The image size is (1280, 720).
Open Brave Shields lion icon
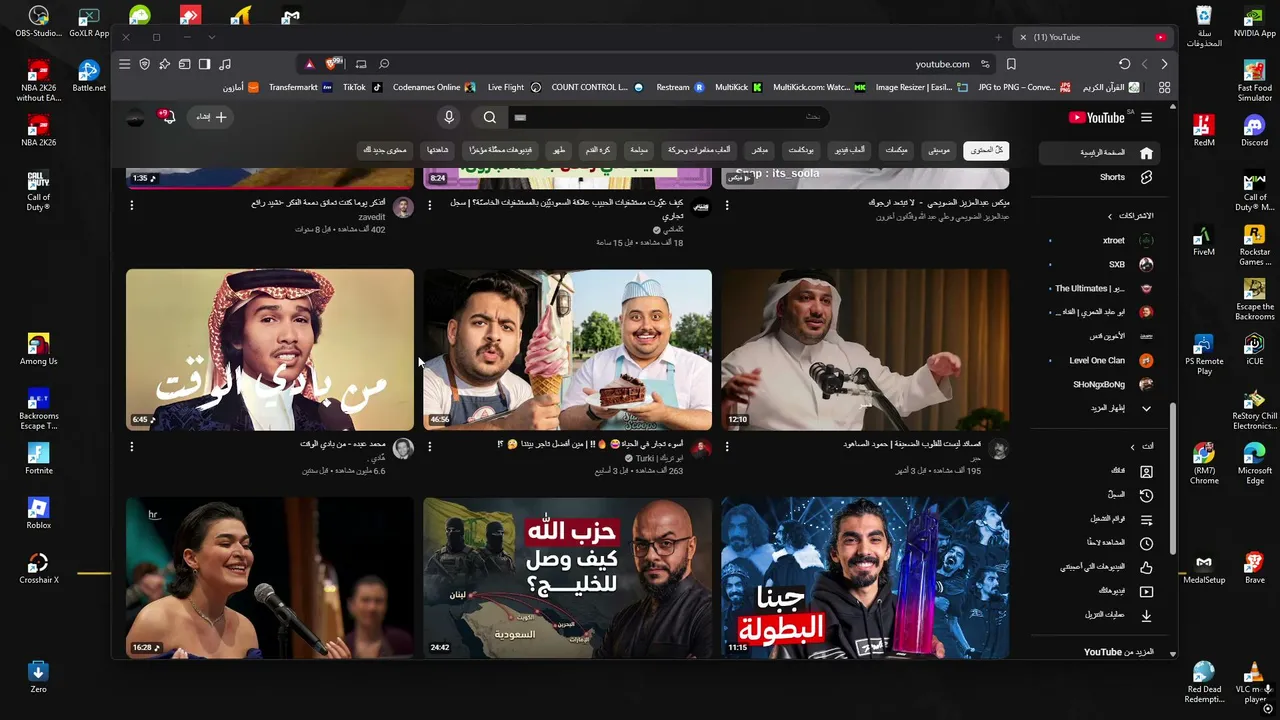pos(333,64)
